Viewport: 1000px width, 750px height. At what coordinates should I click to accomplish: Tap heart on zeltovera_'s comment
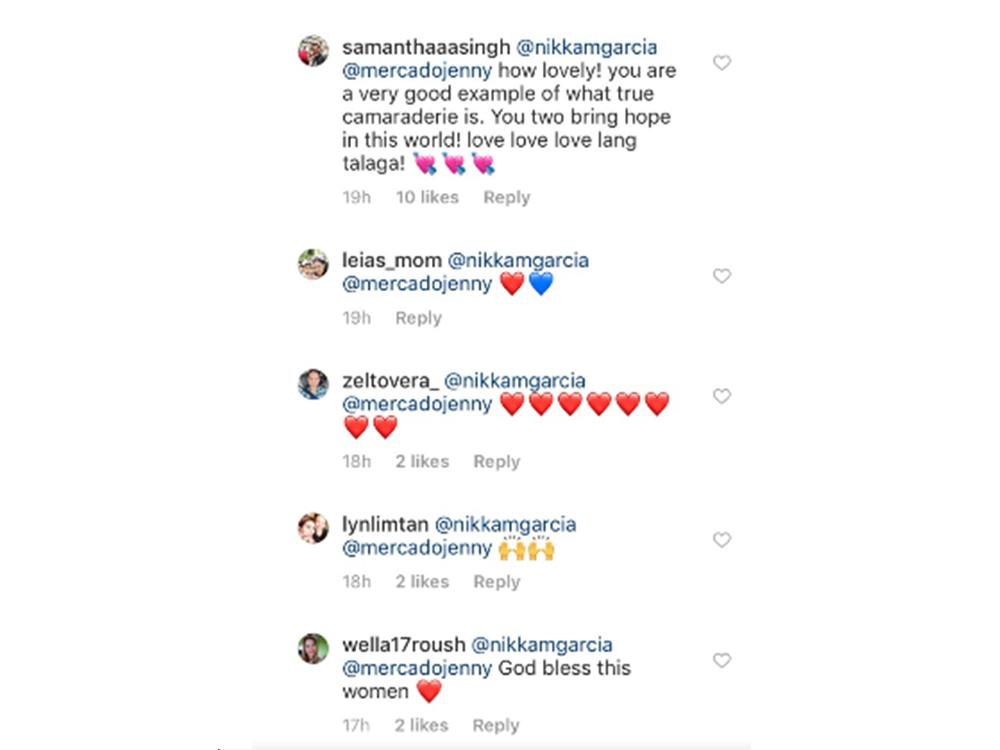coord(721,397)
